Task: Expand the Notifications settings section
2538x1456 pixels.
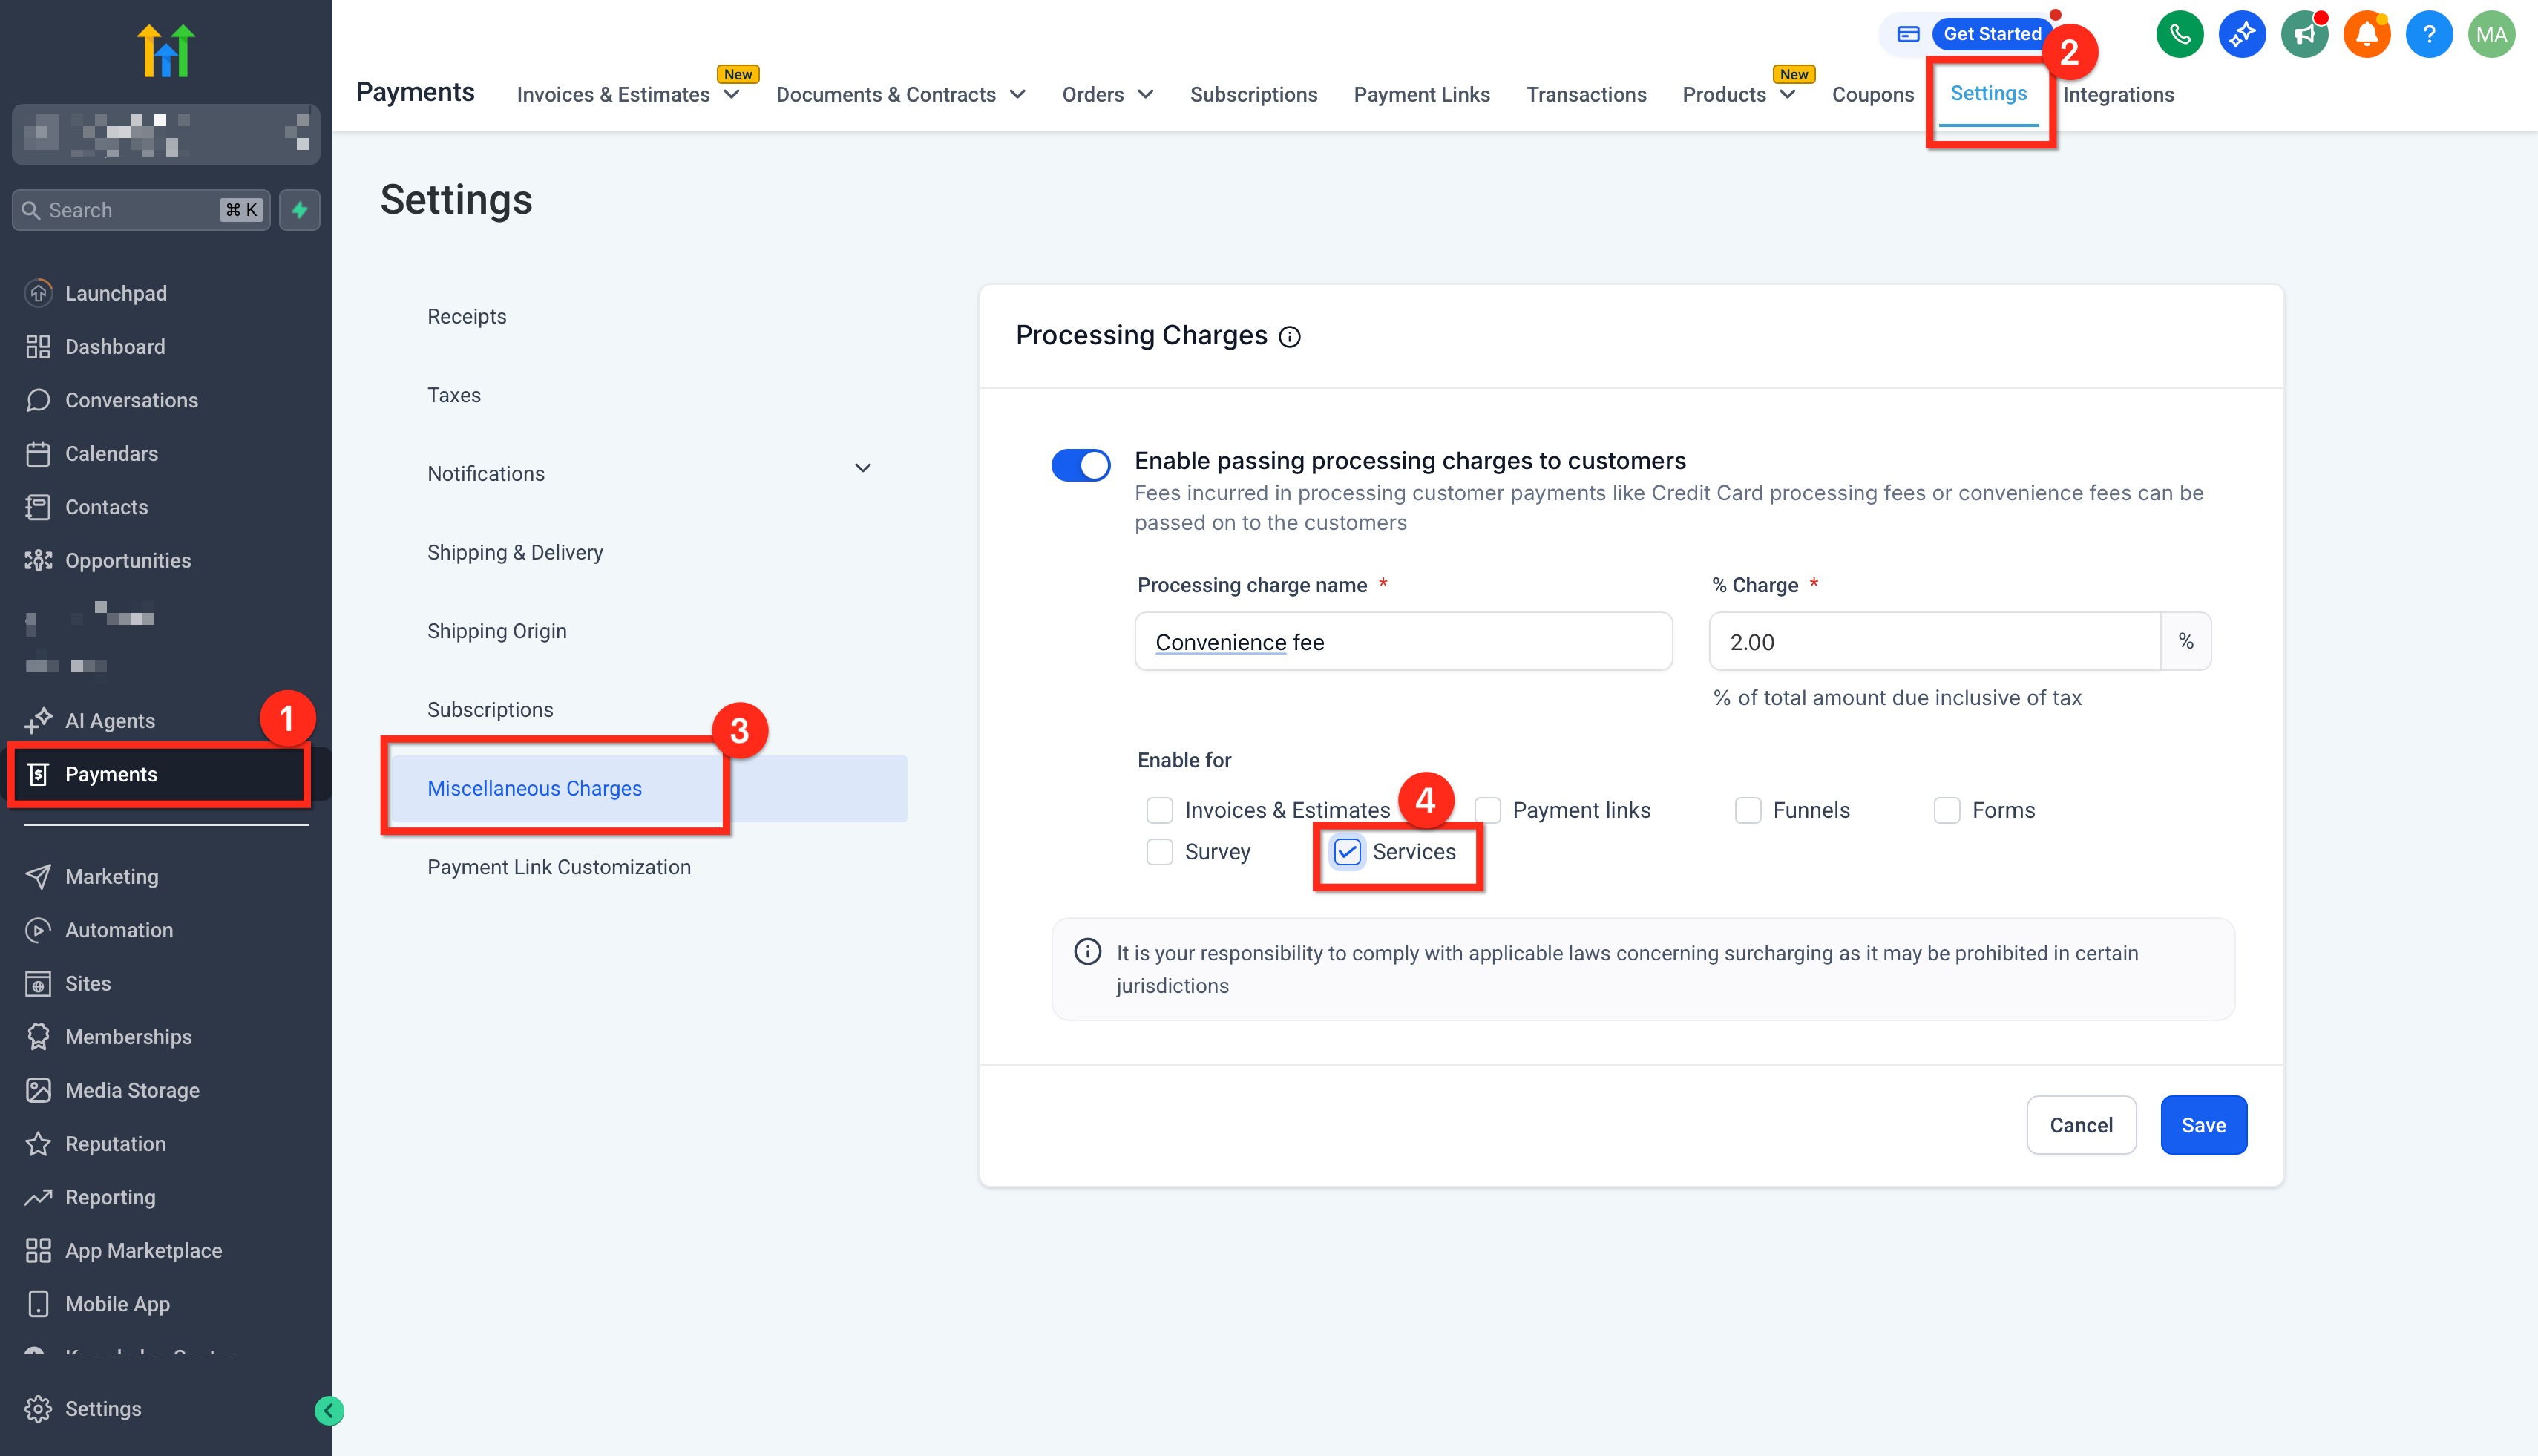Action: [x=862, y=468]
